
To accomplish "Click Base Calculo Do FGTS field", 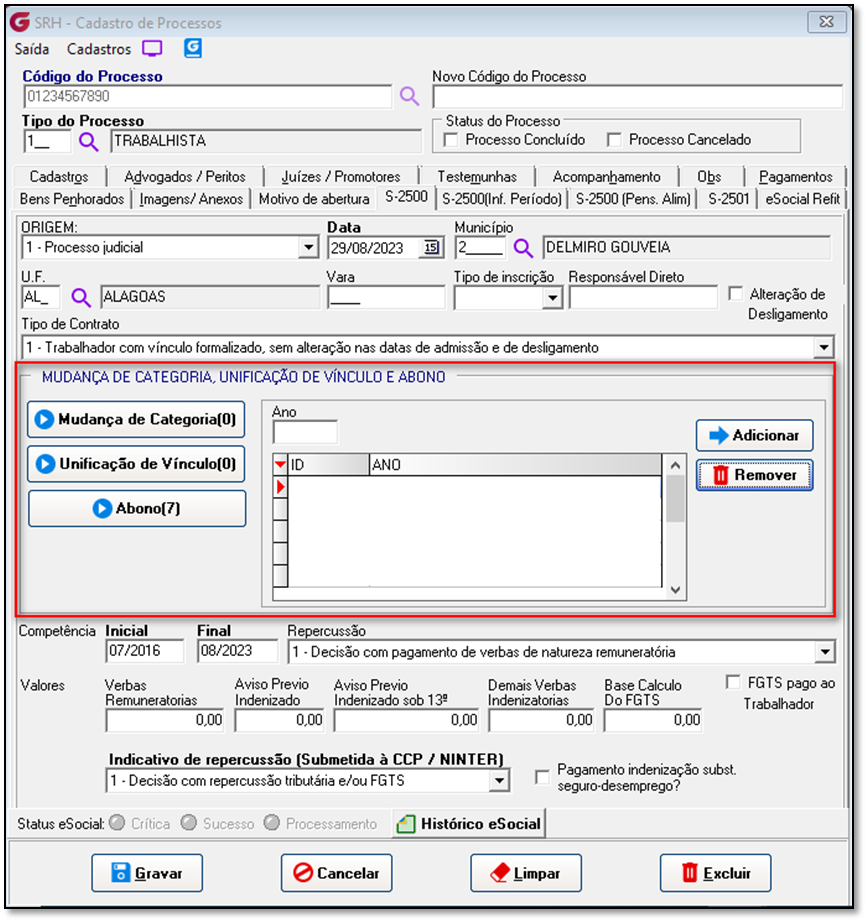I will pyautogui.click(x=653, y=720).
